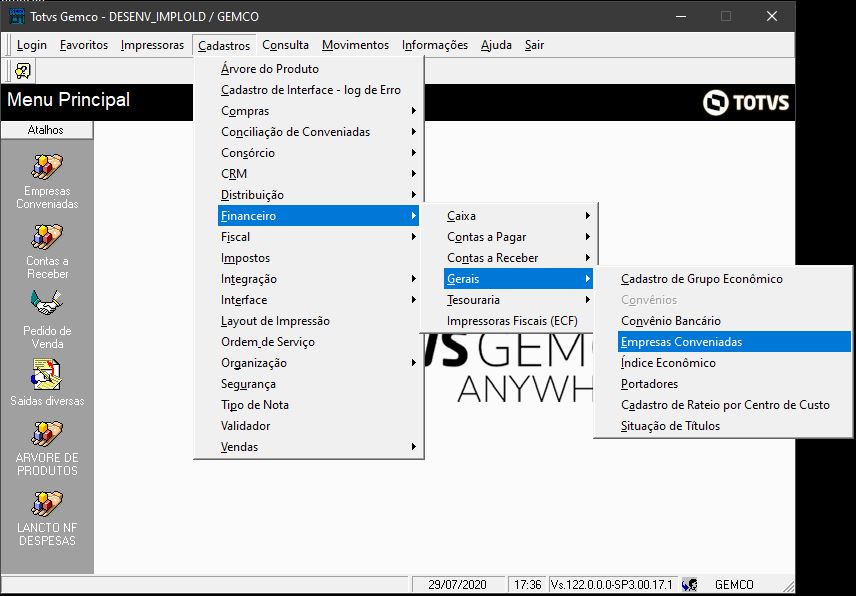Viewport: 856px width, 596px height.
Task: Select the Validador menu entry
Action: [x=318, y=426]
